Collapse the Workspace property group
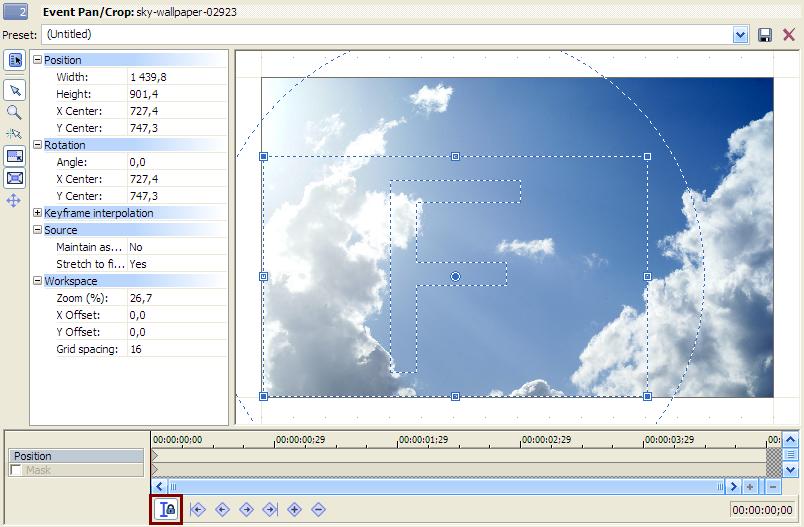804x527 pixels. click(38, 281)
